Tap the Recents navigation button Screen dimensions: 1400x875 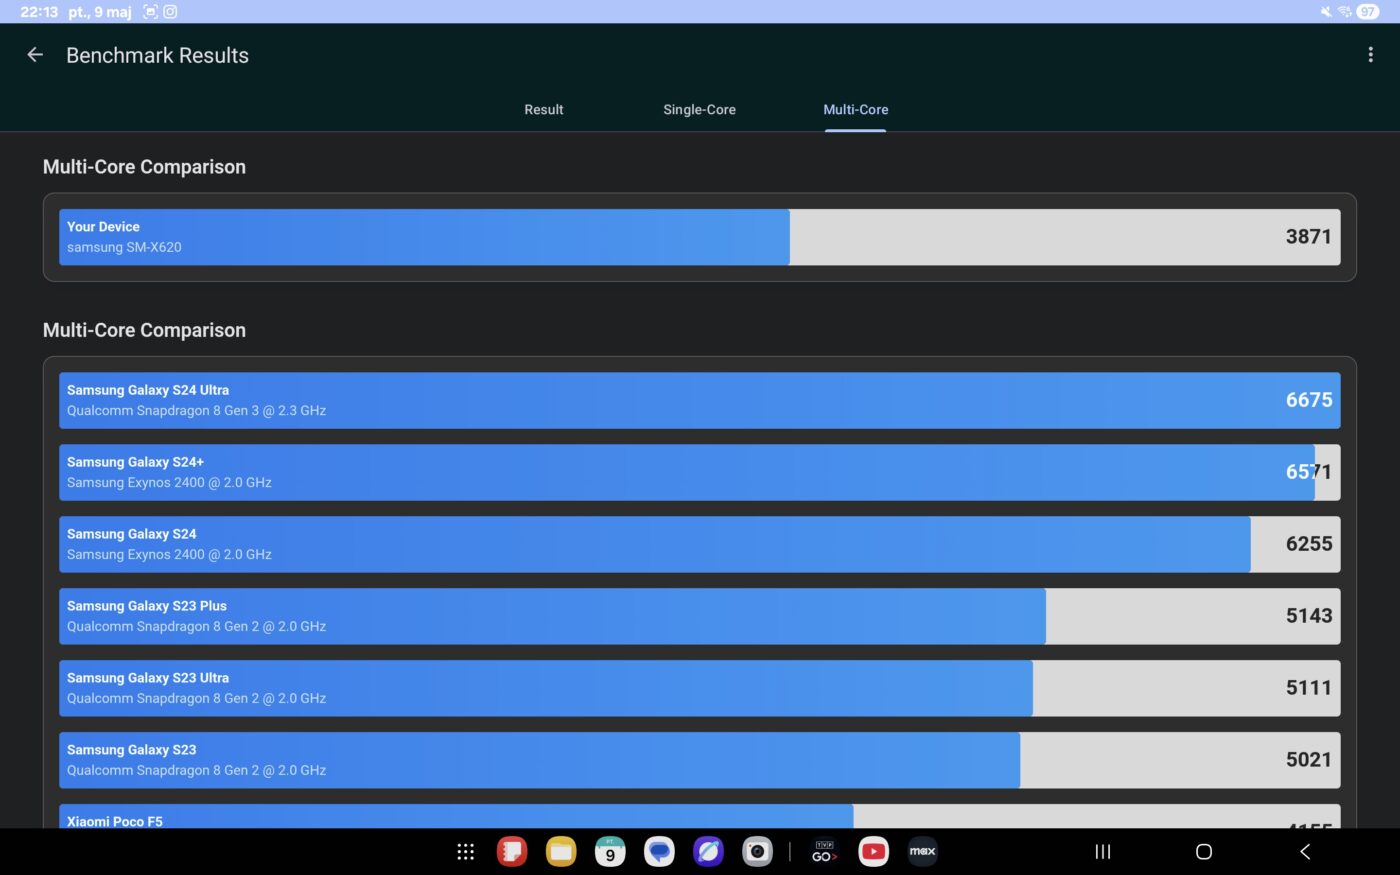[1103, 852]
